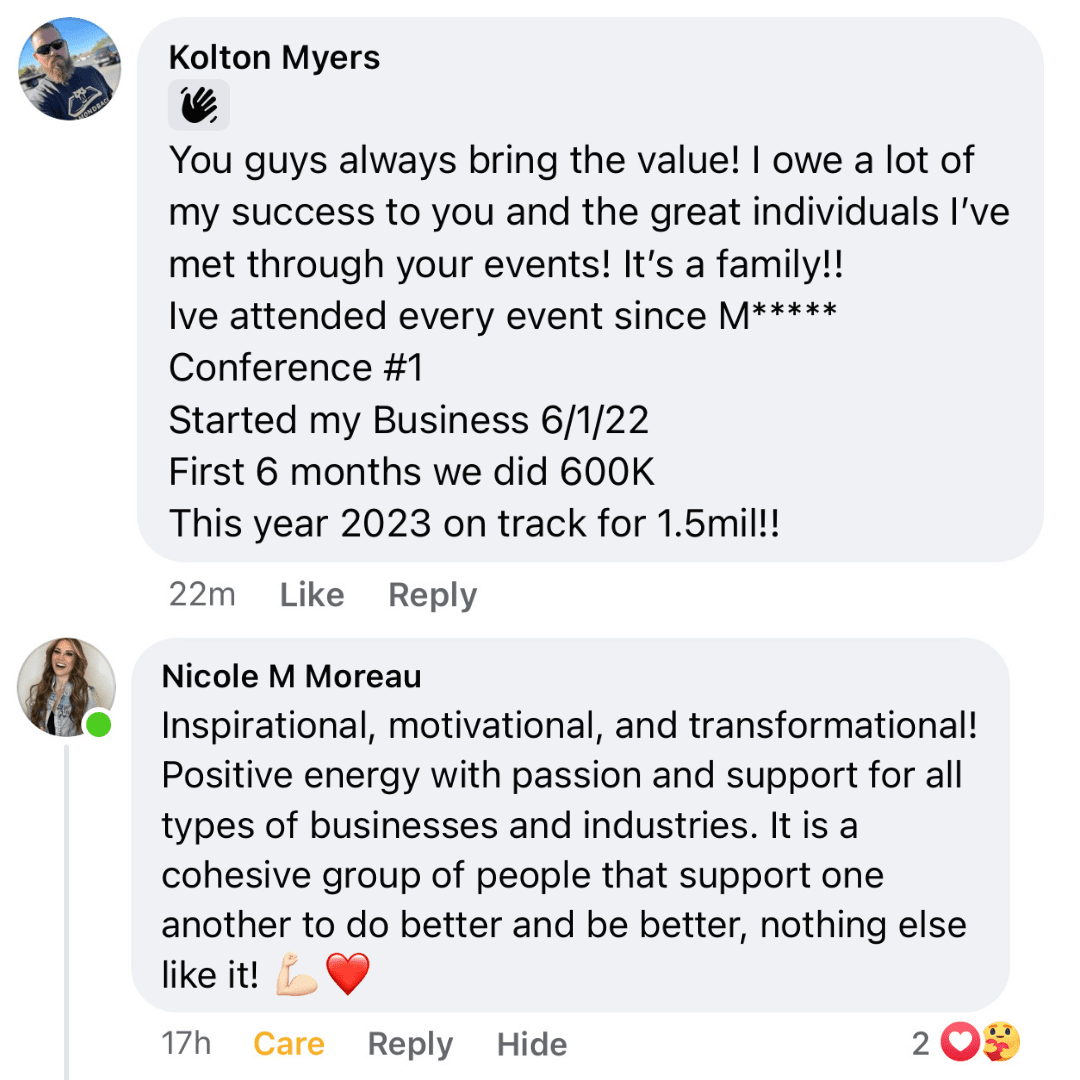Open the reaction count of 2
The height and width of the screenshot is (1080, 1080).
tap(921, 1044)
